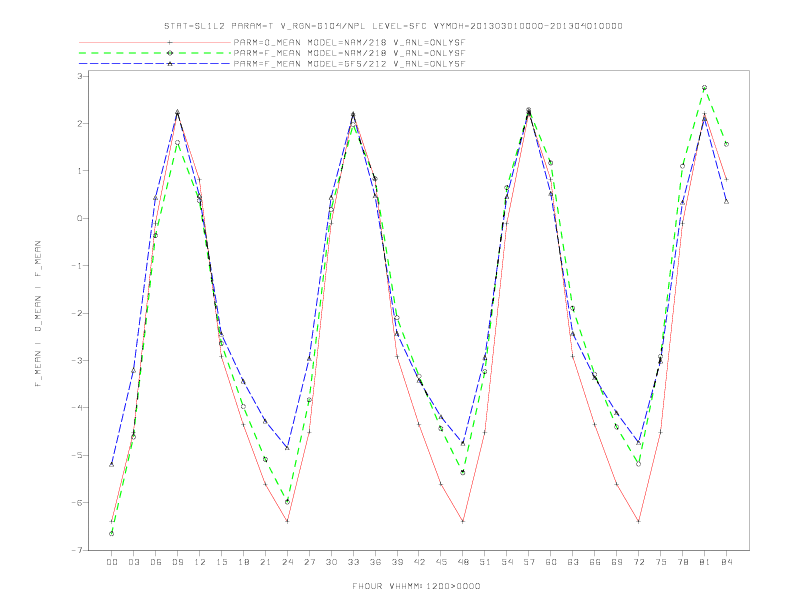The height and width of the screenshot is (612, 792).
Task: Click the x-axis tick label 66
Action: click(595, 562)
